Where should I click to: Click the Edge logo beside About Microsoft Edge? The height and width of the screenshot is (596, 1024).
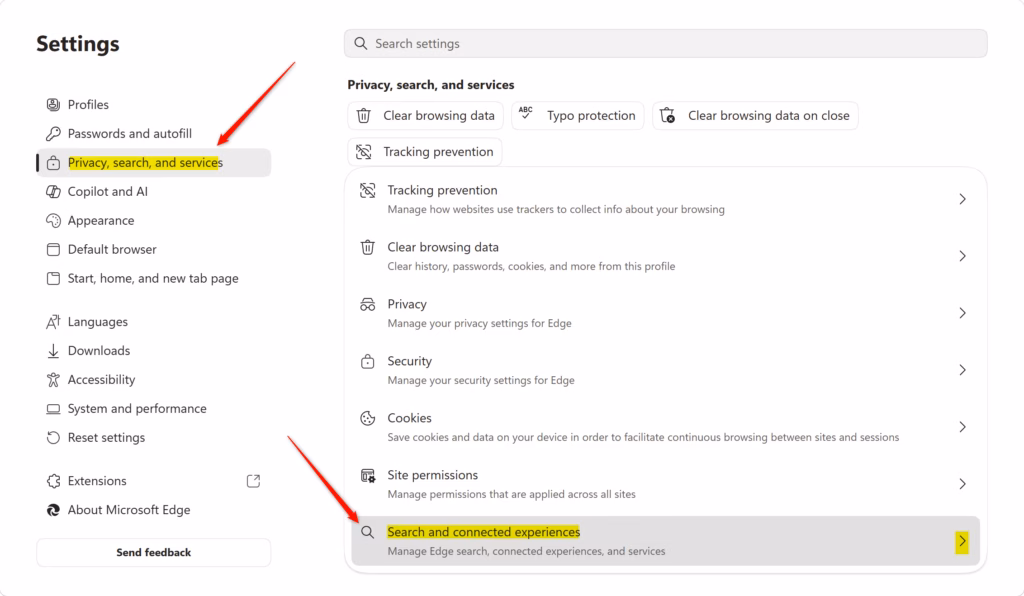click(53, 510)
